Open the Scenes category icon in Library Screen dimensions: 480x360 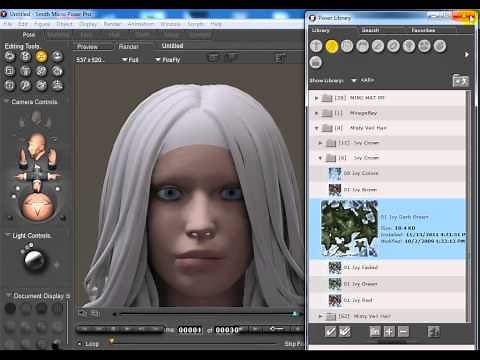tap(316, 62)
